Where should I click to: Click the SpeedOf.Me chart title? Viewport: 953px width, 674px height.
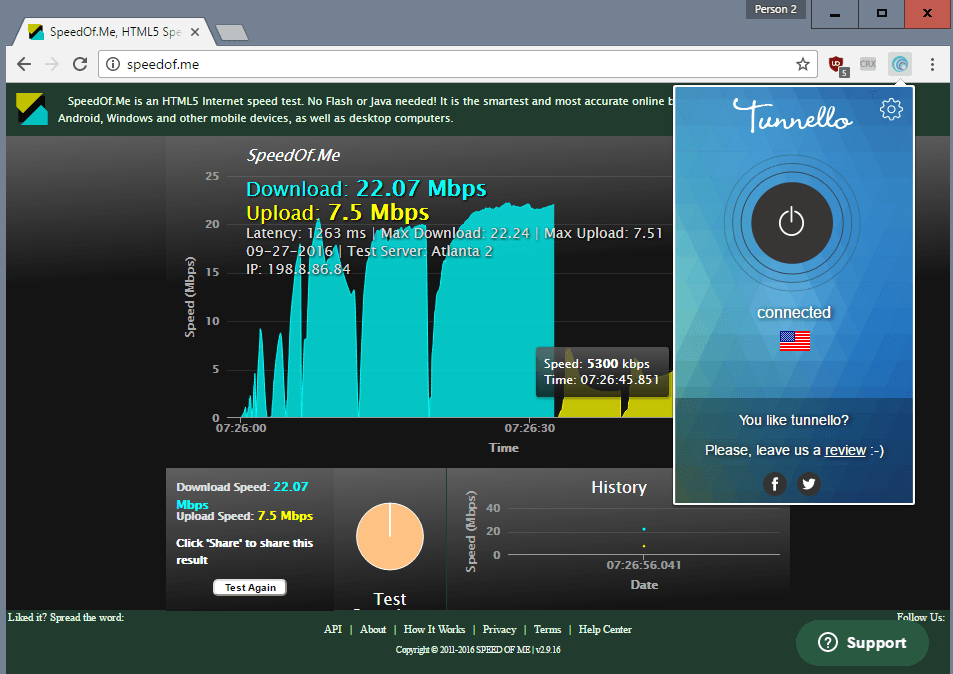click(293, 155)
